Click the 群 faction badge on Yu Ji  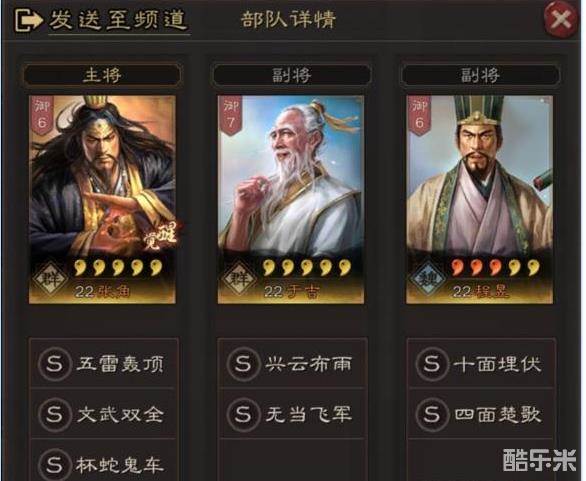click(x=239, y=278)
